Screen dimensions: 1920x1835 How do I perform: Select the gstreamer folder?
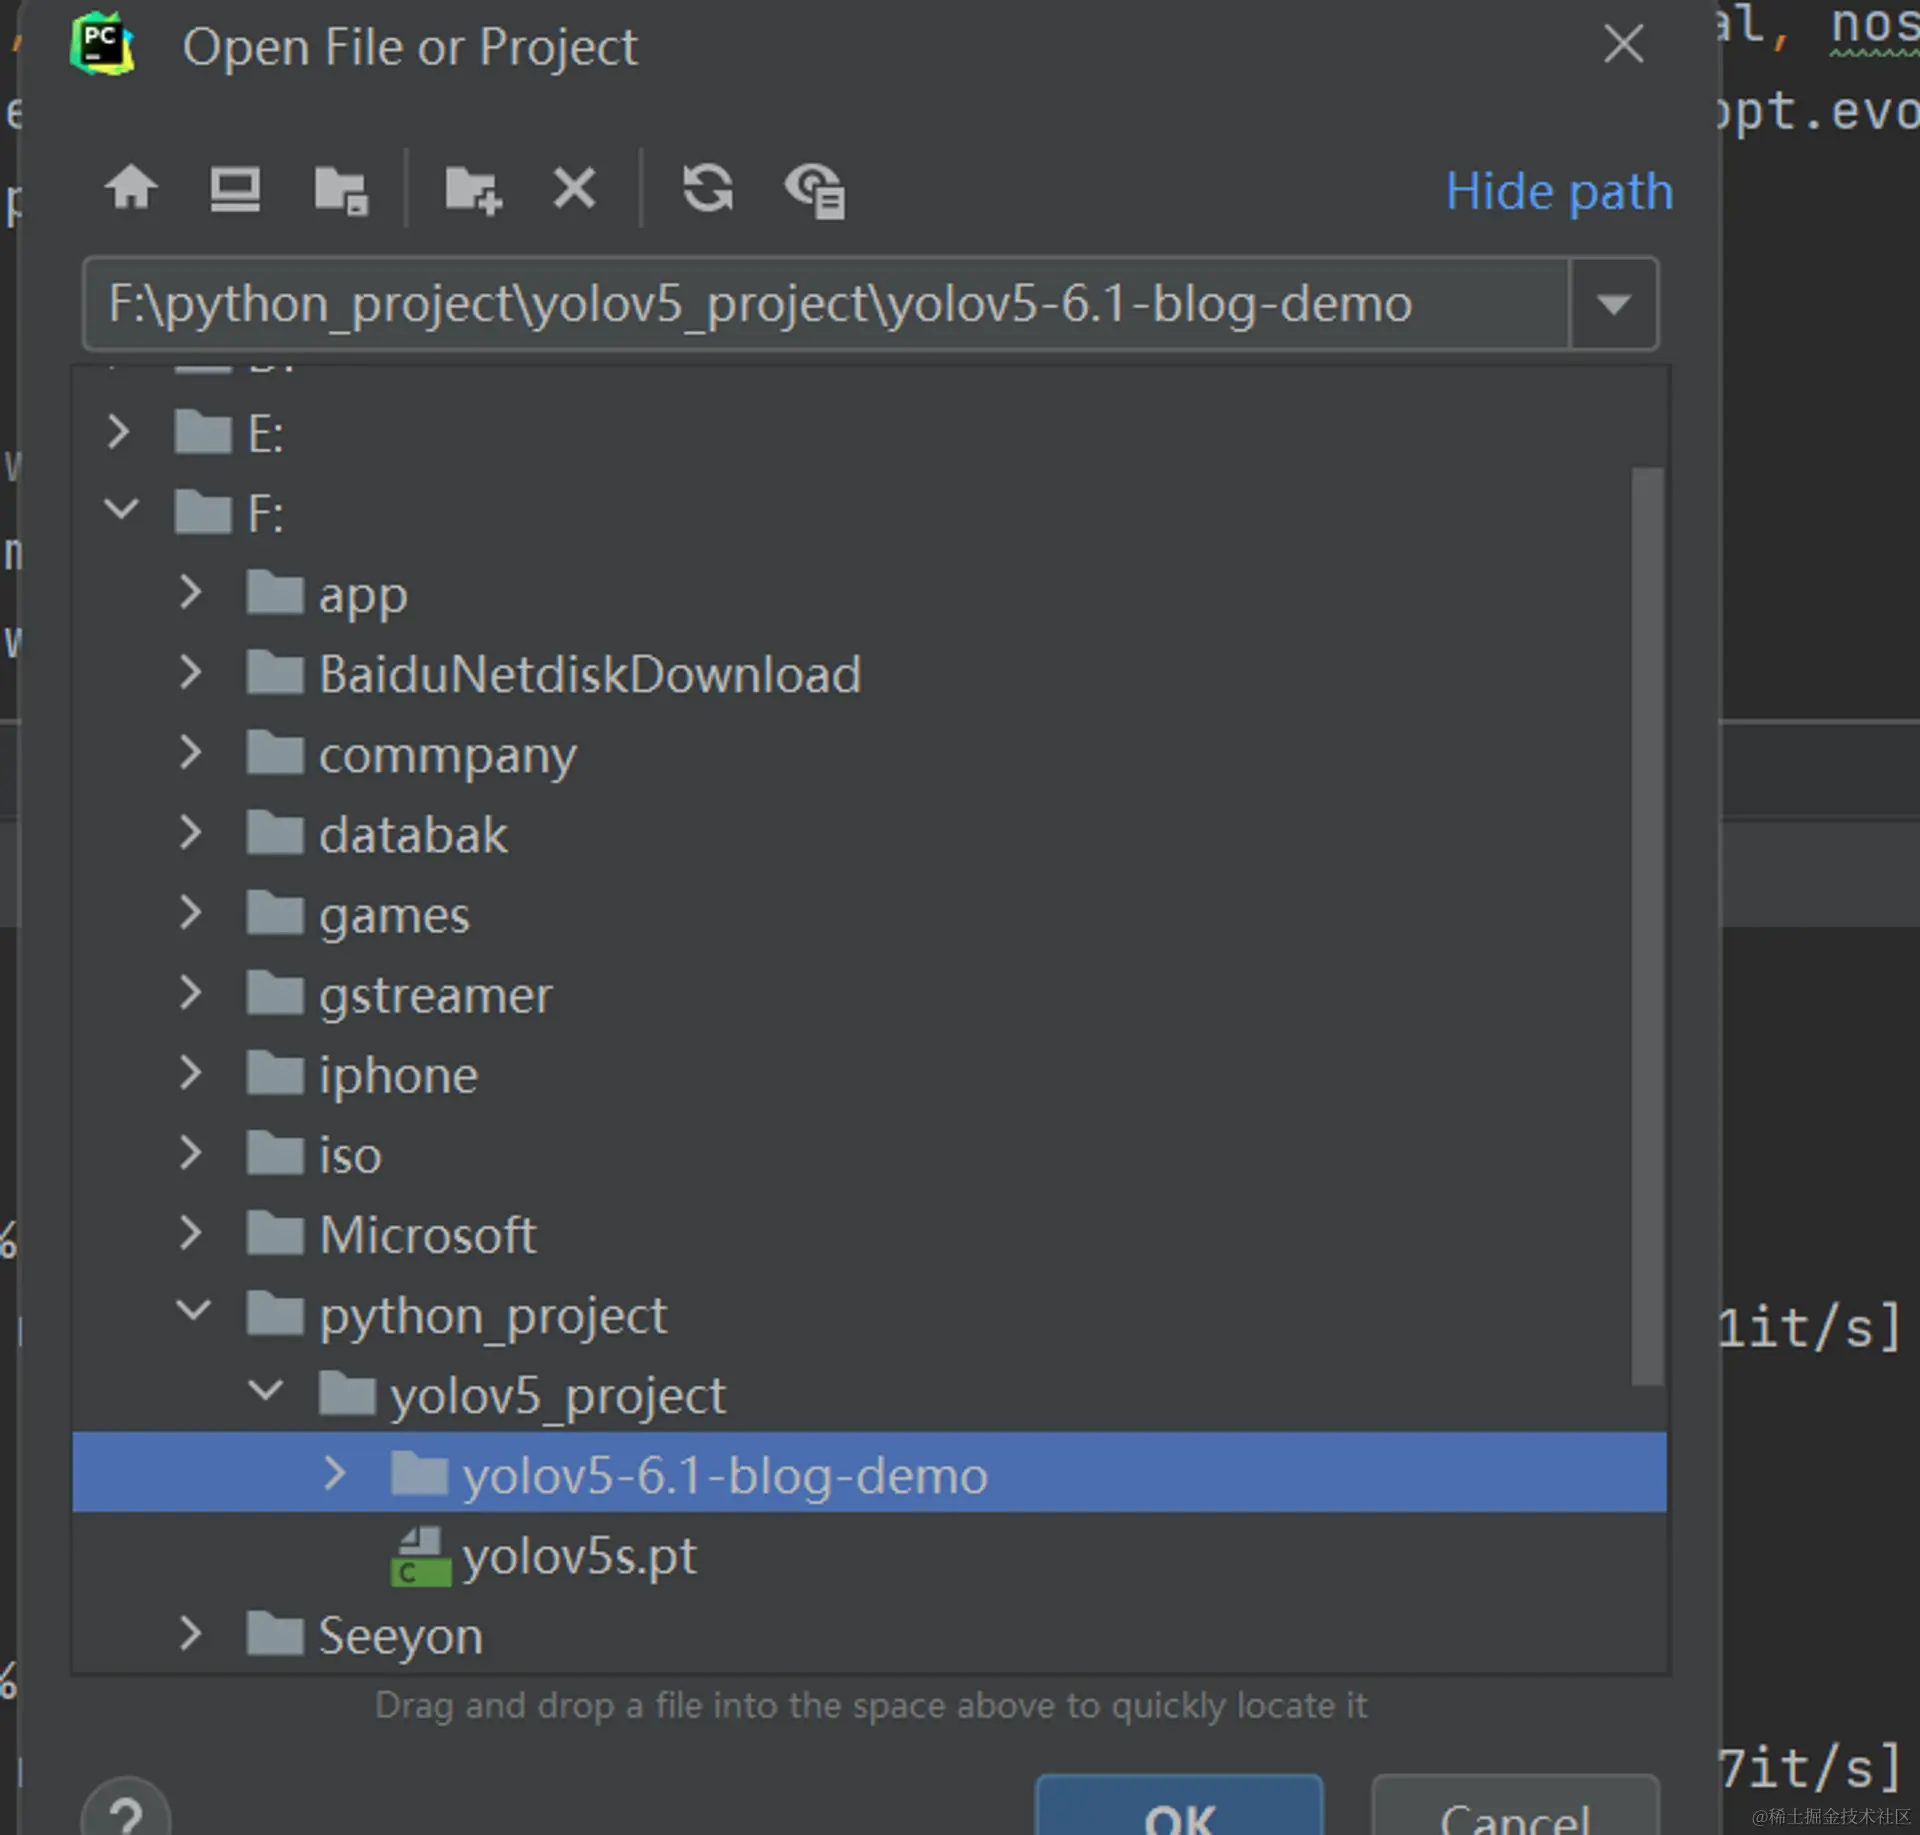pyautogui.click(x=434, y=995)
